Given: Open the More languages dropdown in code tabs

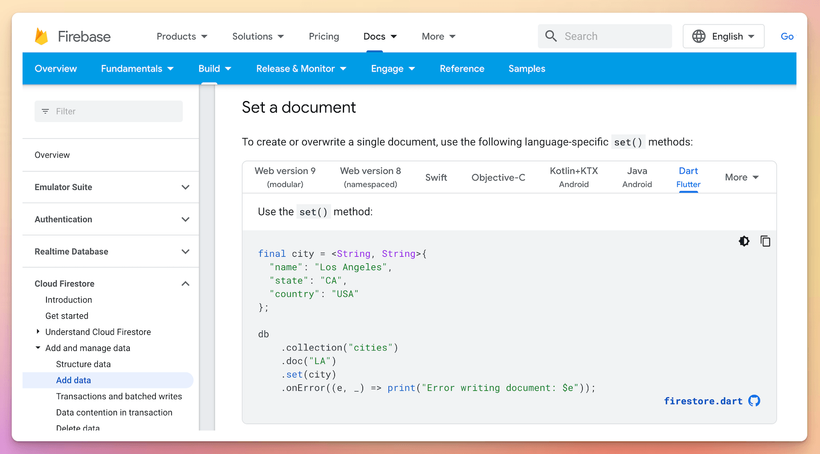Looking at the screenshot, I should coord(742,177).
